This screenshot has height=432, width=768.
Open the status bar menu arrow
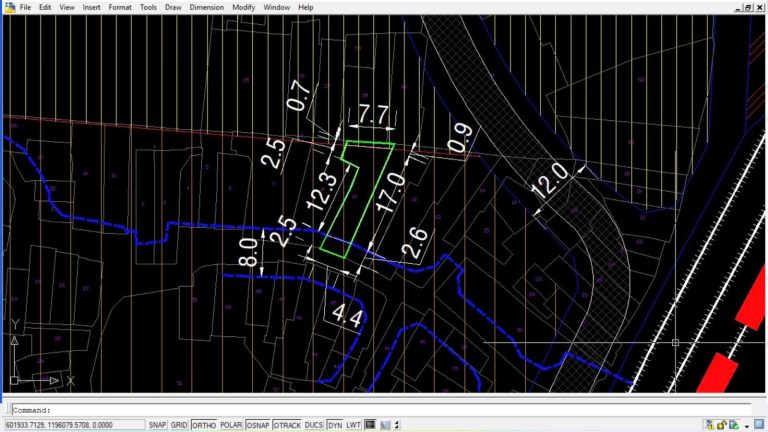tap(747, 426)
